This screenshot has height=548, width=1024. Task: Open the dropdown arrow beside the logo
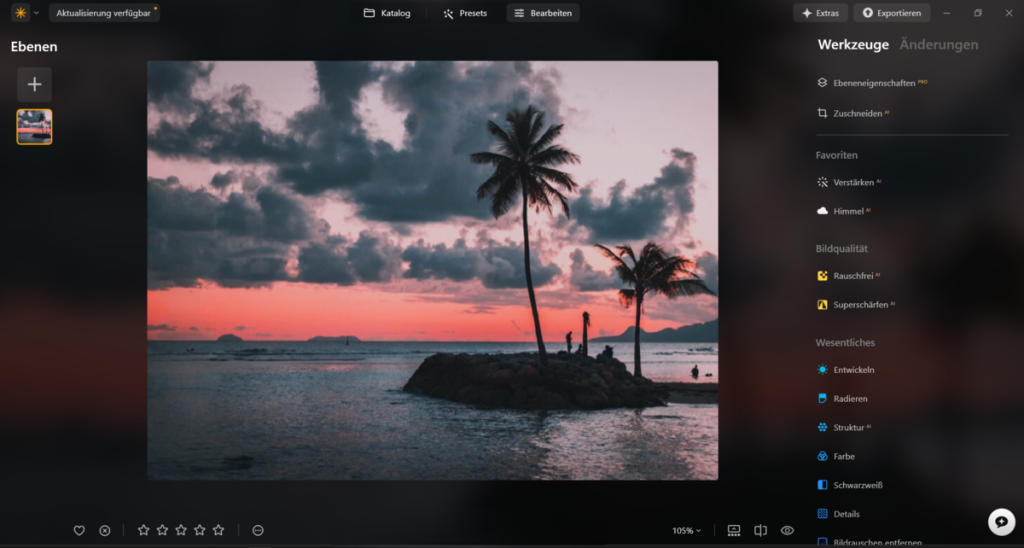[36, 13]
